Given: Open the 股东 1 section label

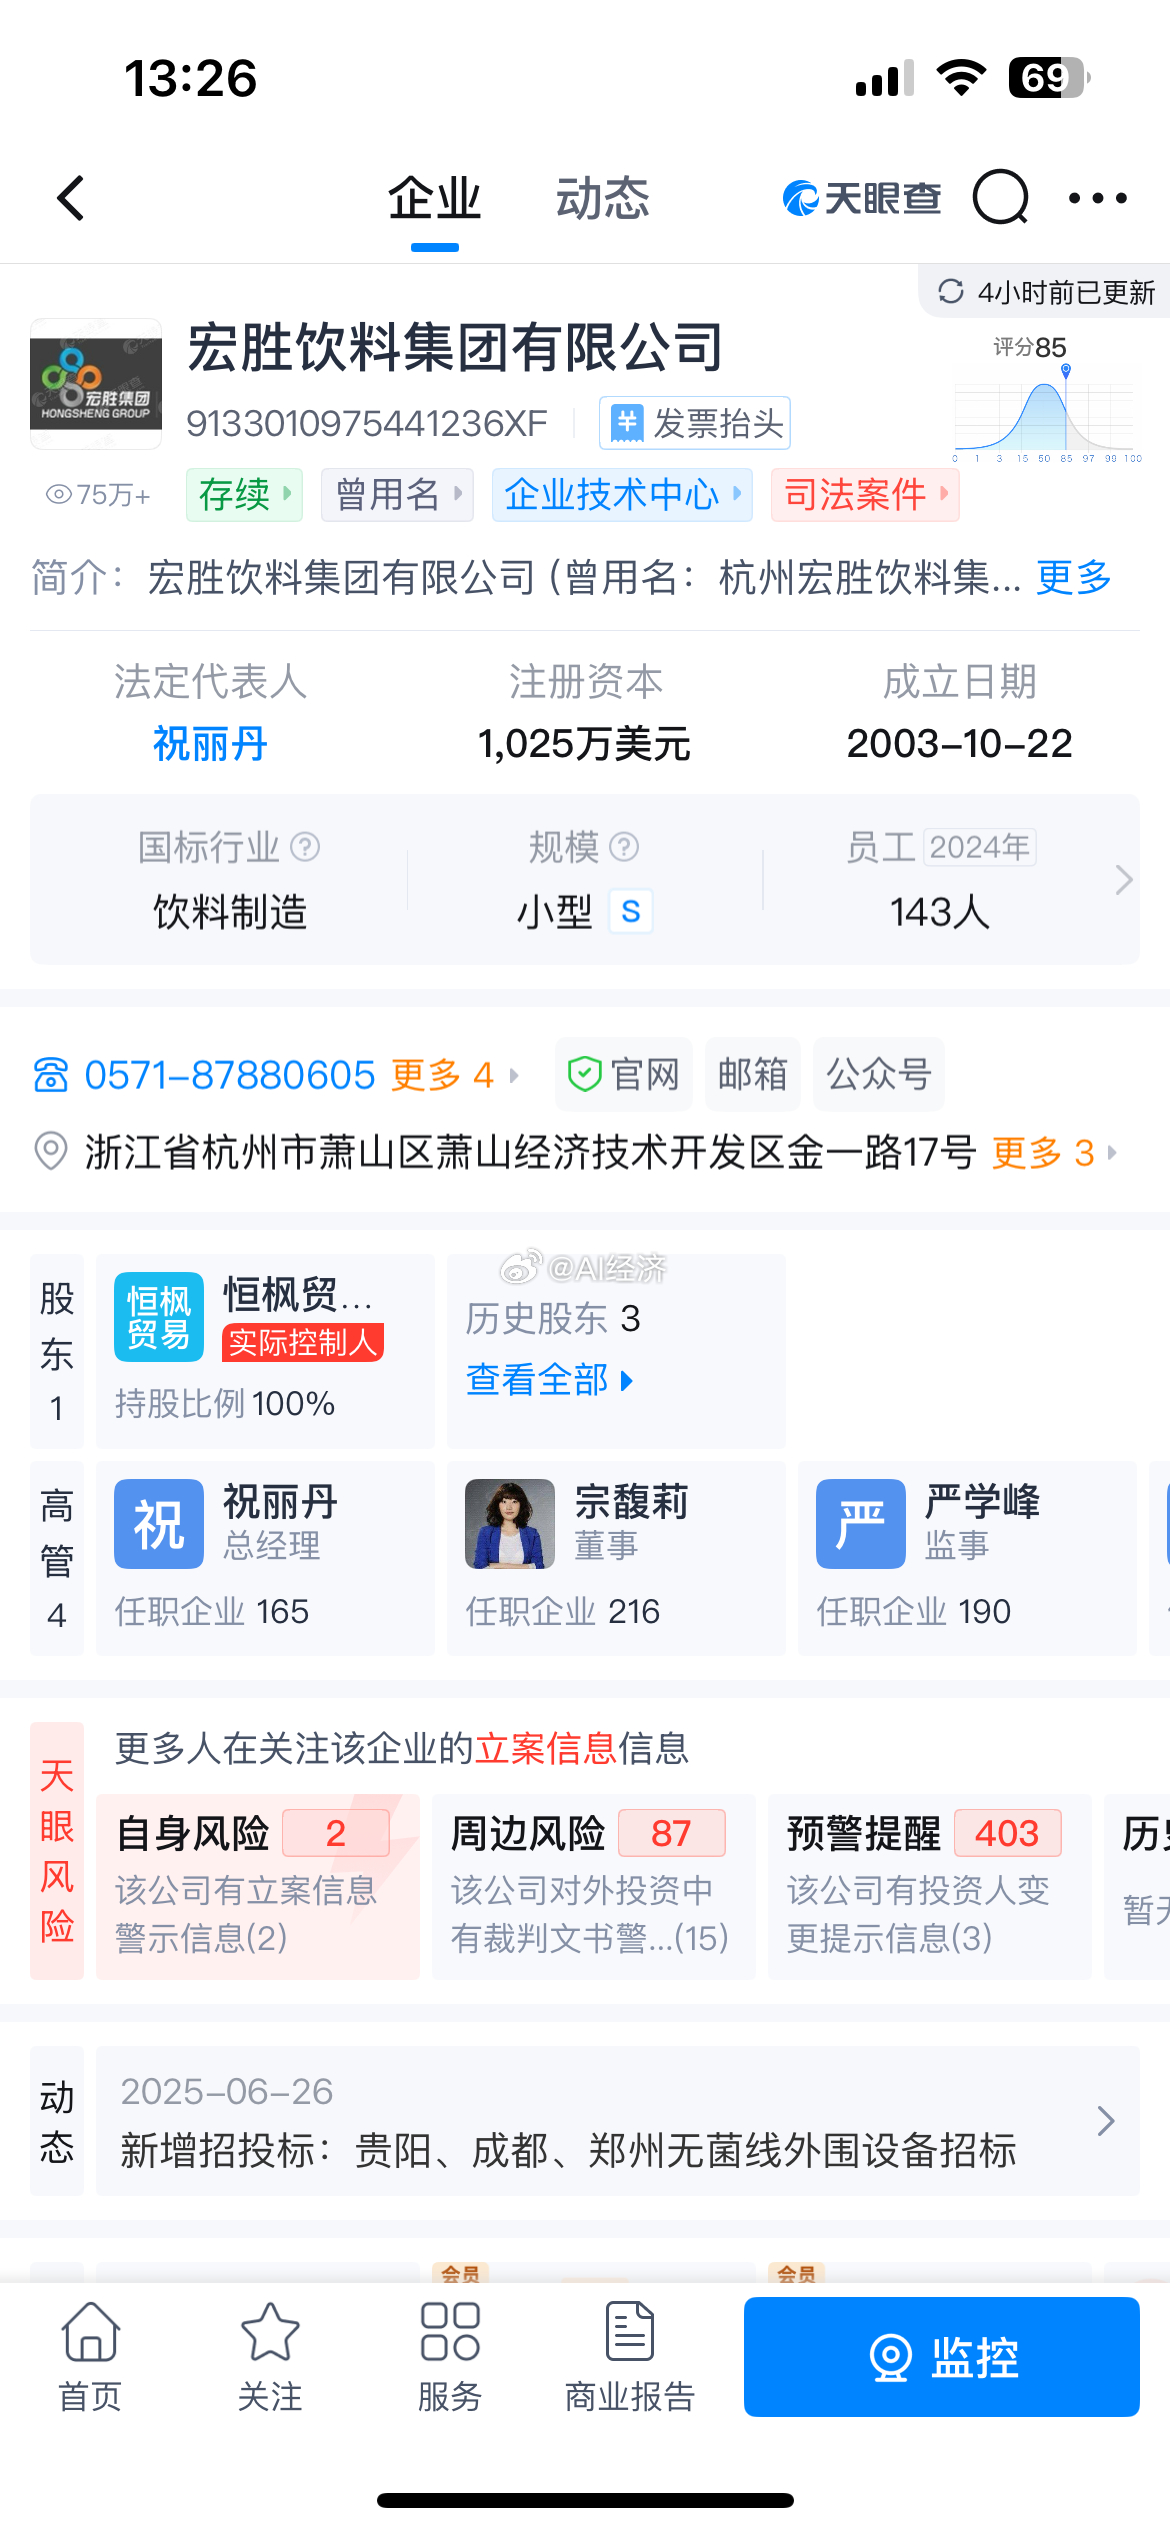Looking at the screenshot, I should click(x=57, y=1351).
